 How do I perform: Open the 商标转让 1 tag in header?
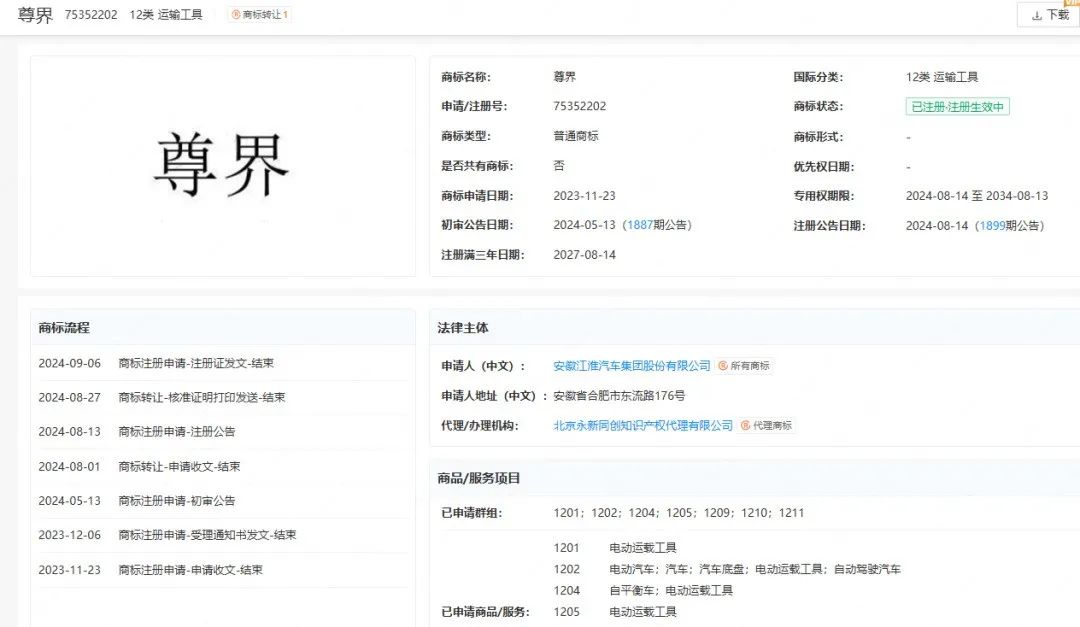pyautogui.click(x=260, y=14)
